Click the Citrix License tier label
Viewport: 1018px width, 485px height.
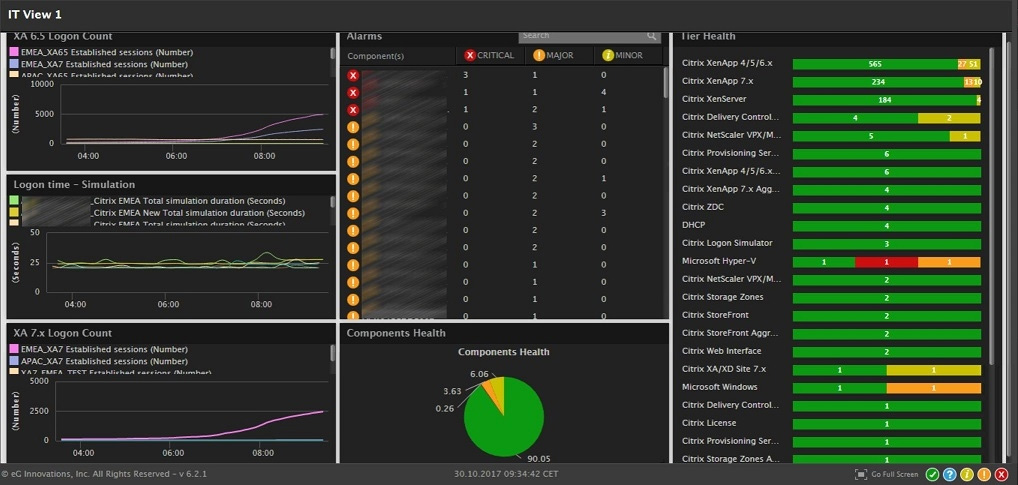[x=709, y=423]
